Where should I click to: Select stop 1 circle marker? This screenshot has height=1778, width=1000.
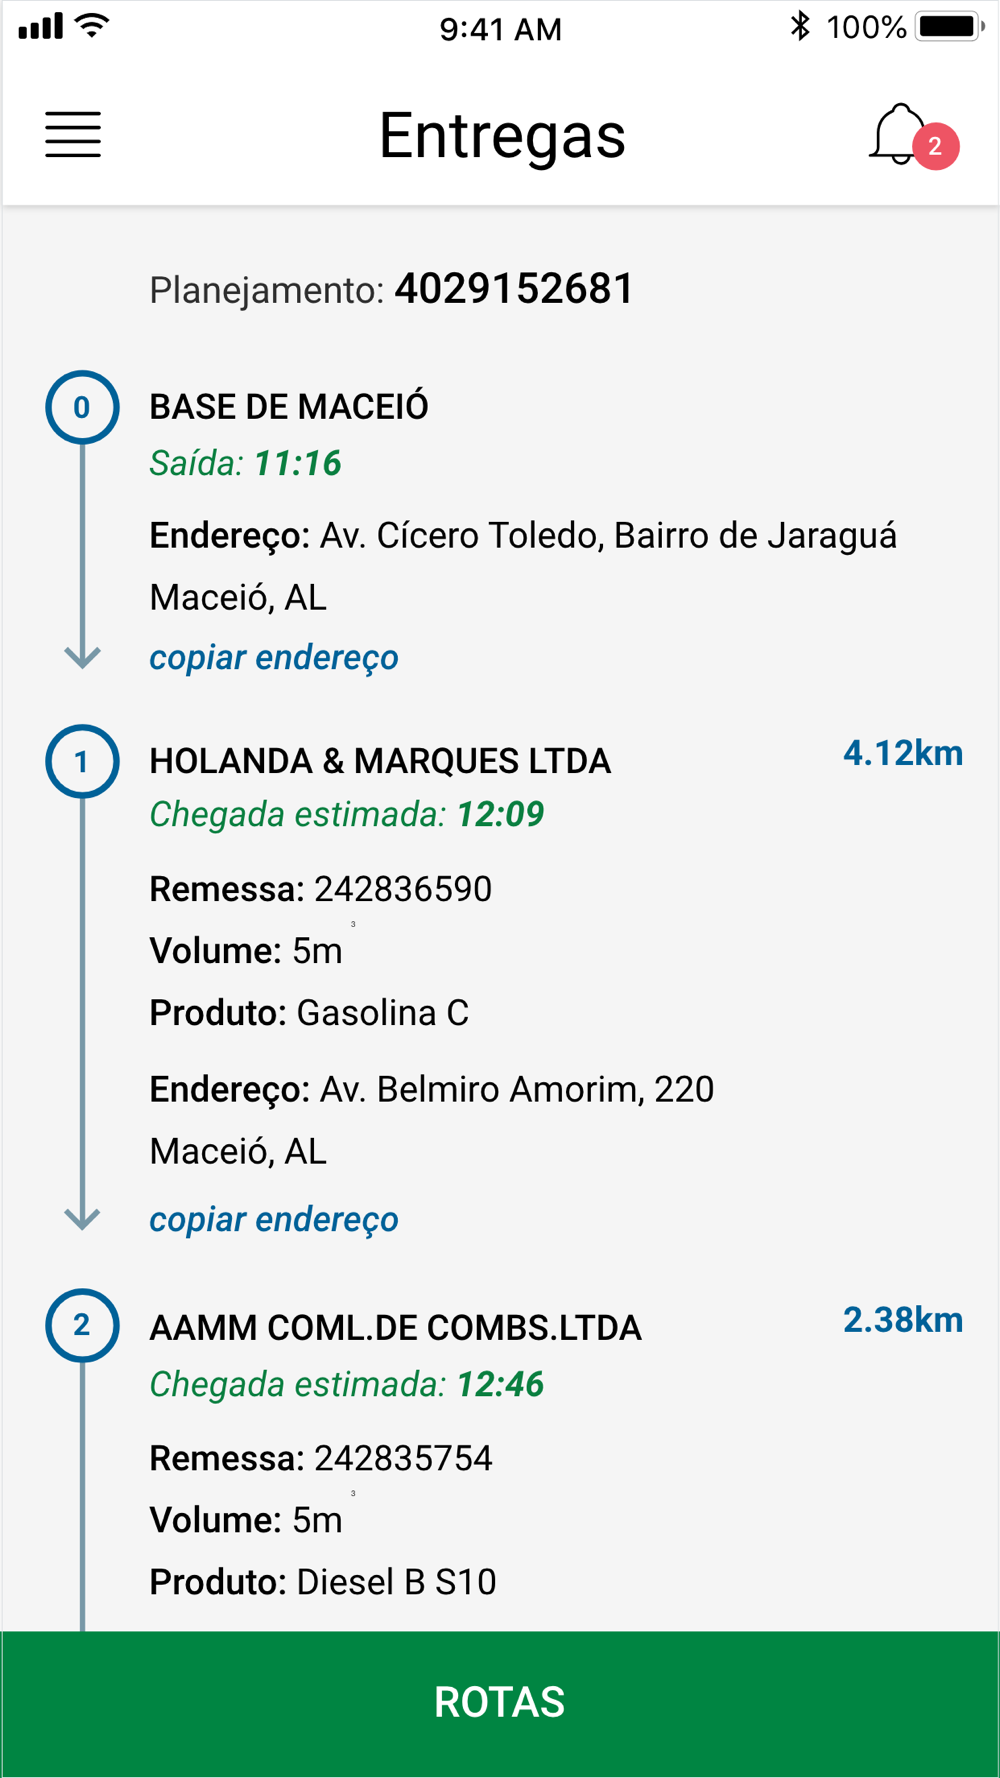point(82,762)
